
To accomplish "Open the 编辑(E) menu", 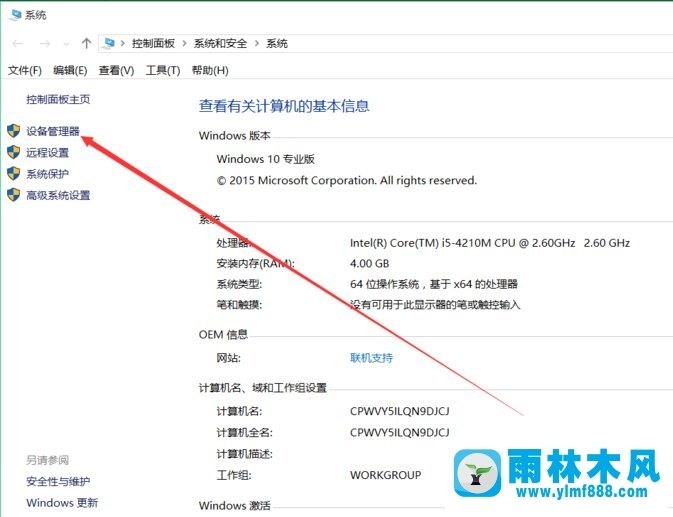I will click(70, 70).
